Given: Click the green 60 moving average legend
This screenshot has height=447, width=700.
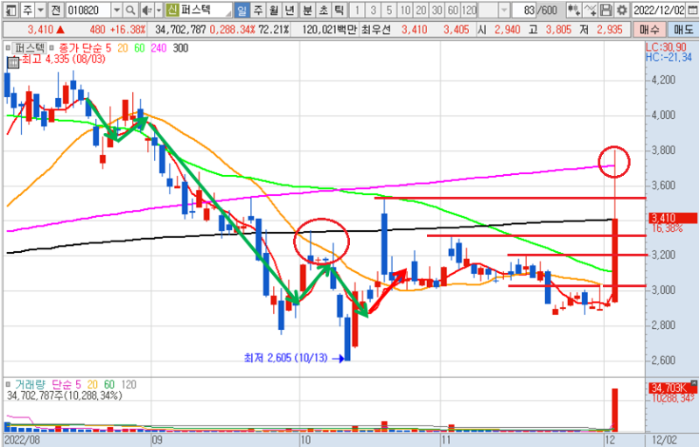Looking at the screenshot, I should click(139, 48).
